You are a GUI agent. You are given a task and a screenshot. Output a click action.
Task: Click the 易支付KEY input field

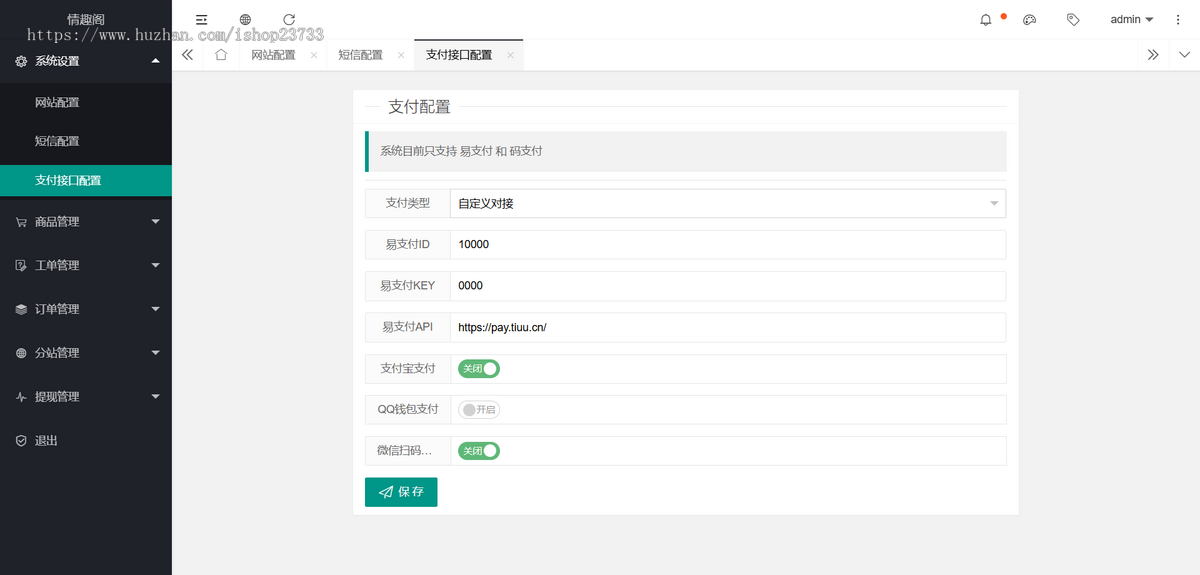[x=728, y=285]
